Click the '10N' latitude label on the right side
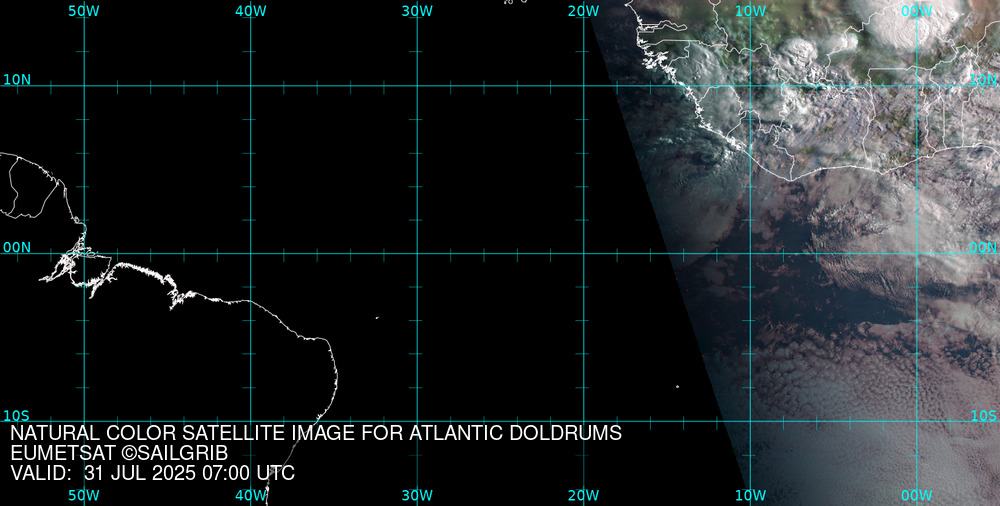The height and width of the screenshot is (506, 1000). coord(983,80)
